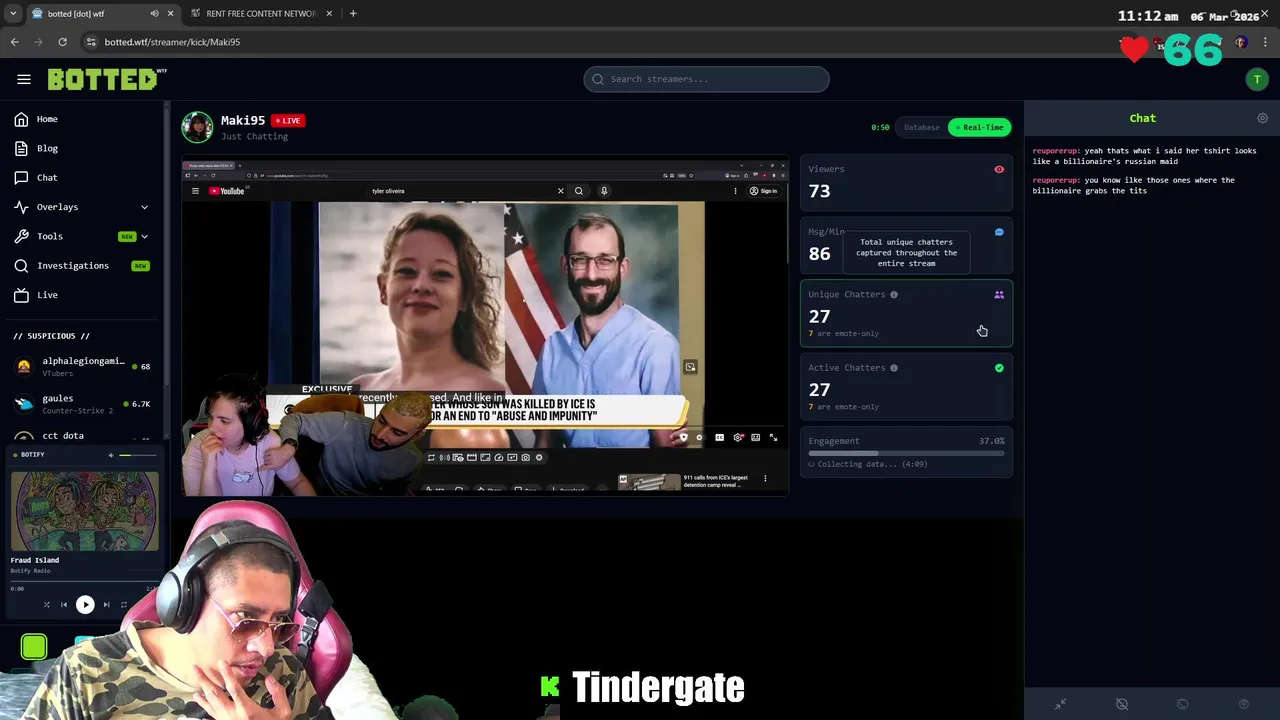Open suspicious streamer cct dota

(x=82, y=436)
